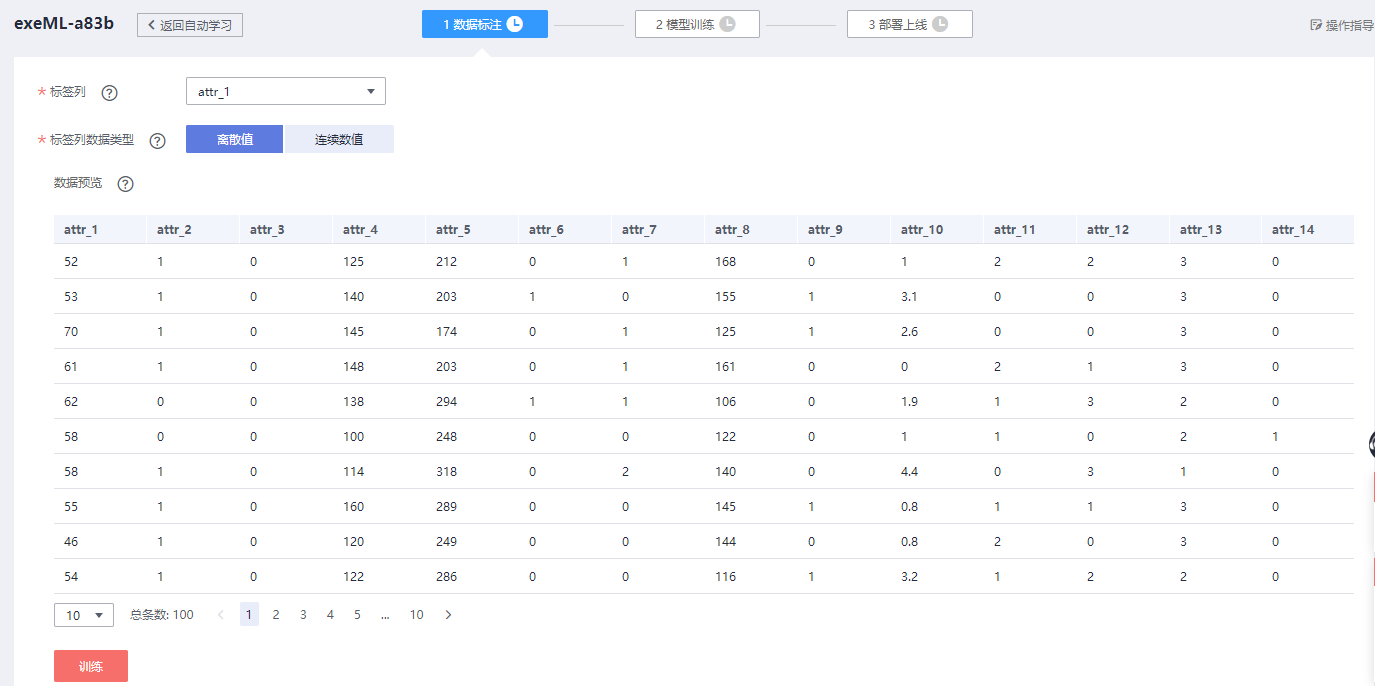Go to page 2
The width and height of the screenshot is (1375, 686).
pyautogui.click(x=276, y=615)
